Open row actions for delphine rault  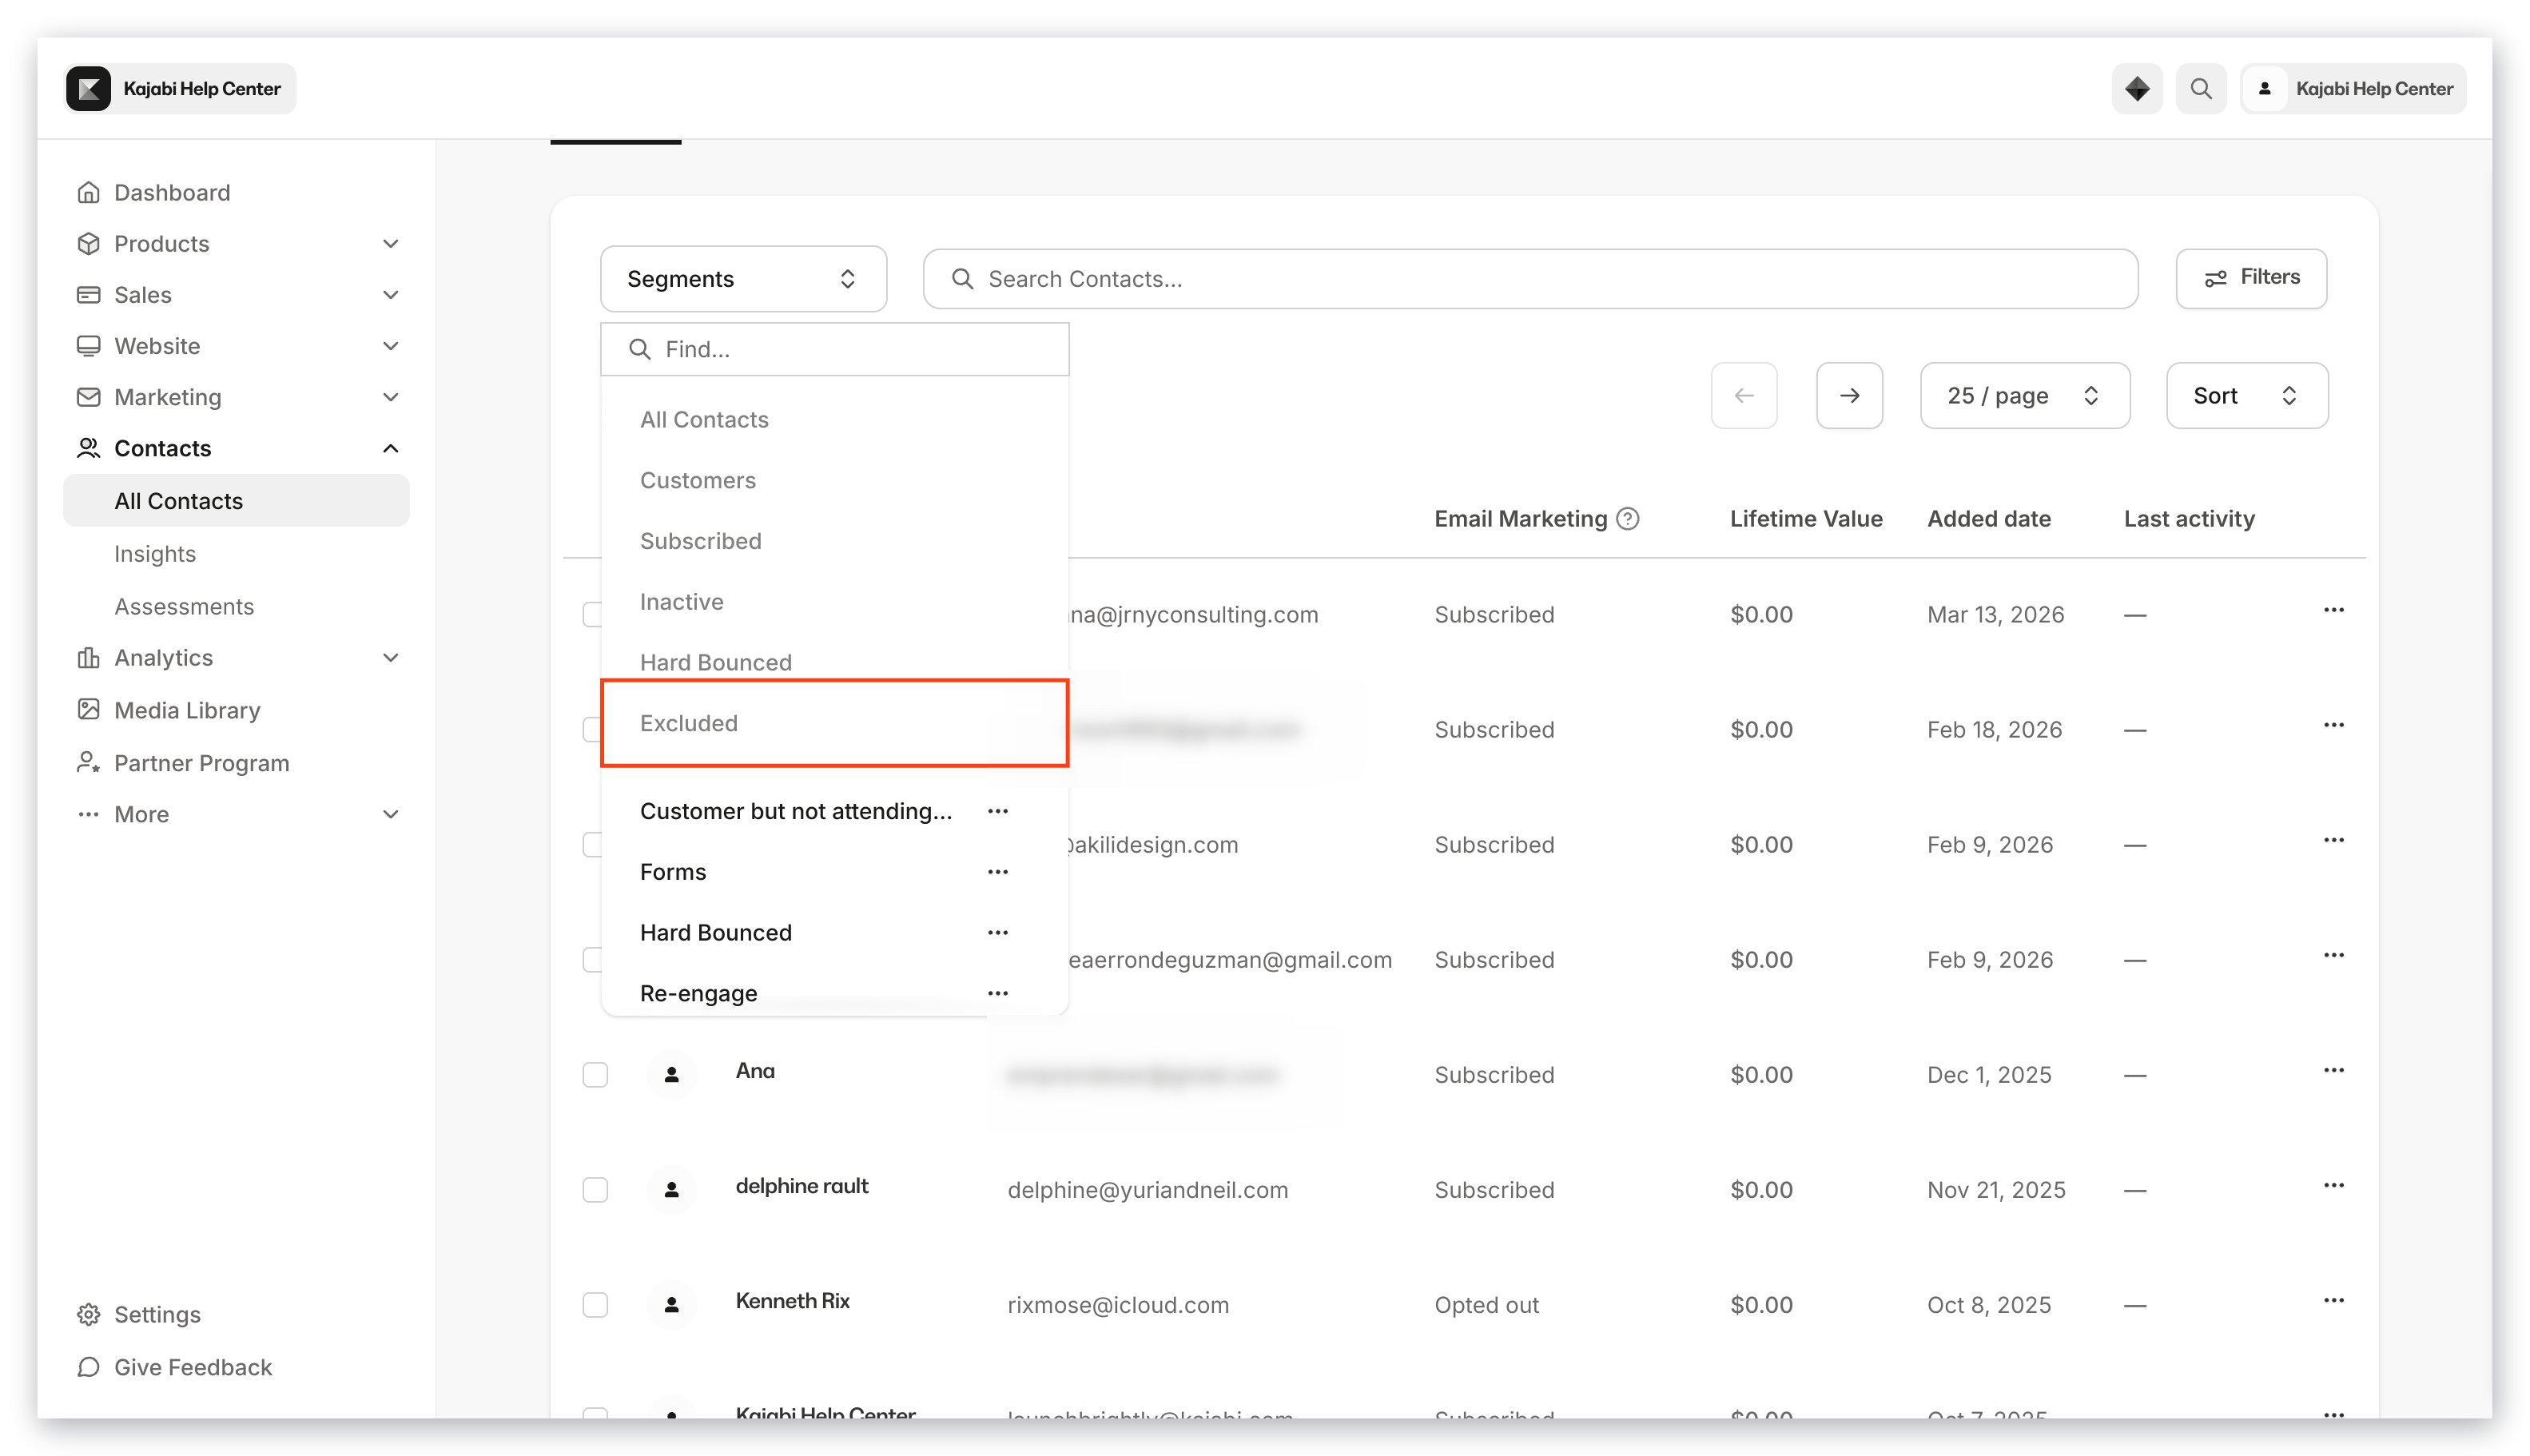pos(2333,1185)
